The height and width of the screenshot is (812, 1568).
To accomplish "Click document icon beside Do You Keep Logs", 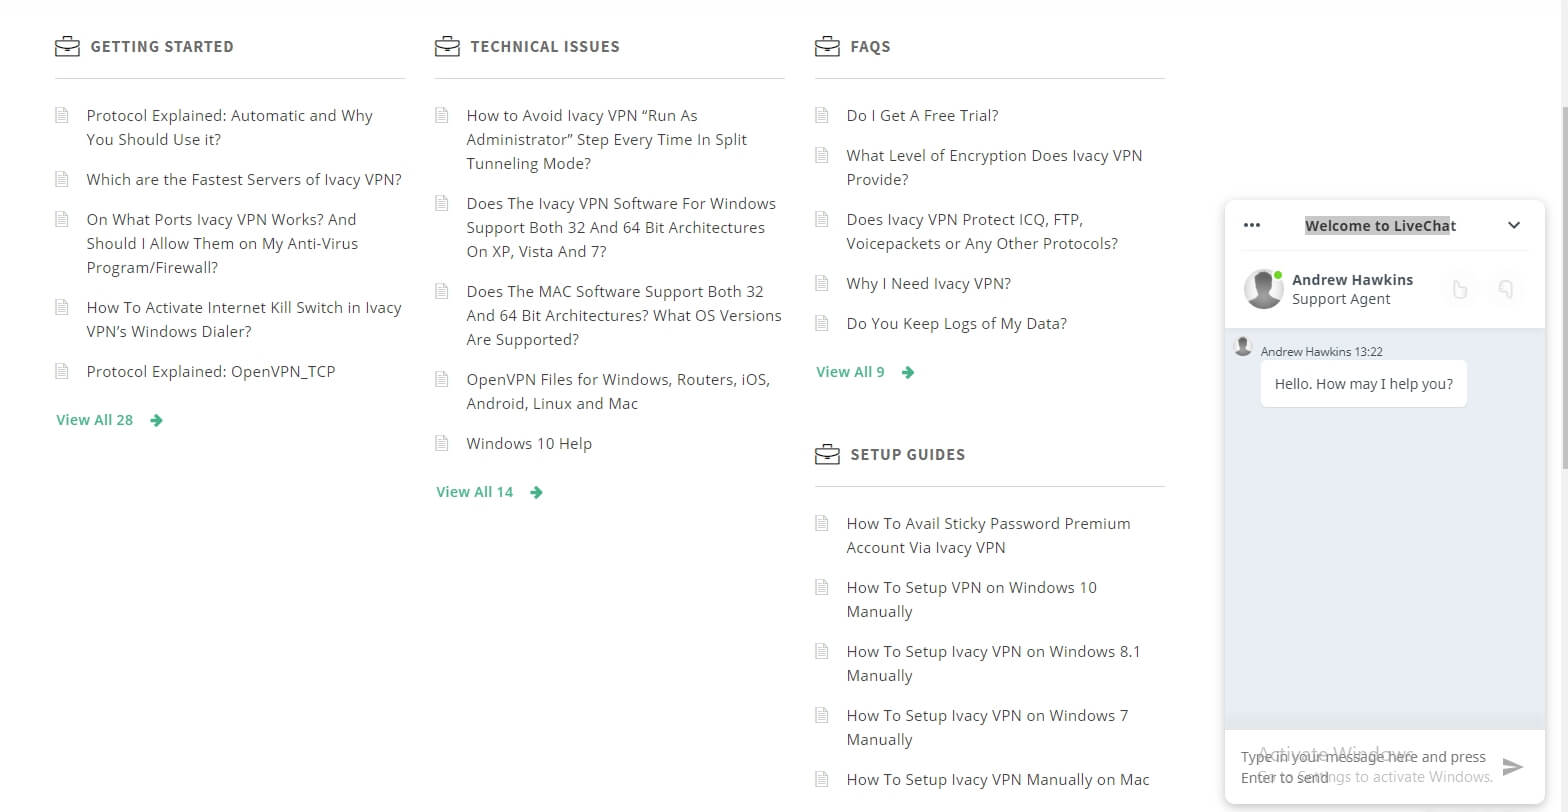I will [822, 323].
